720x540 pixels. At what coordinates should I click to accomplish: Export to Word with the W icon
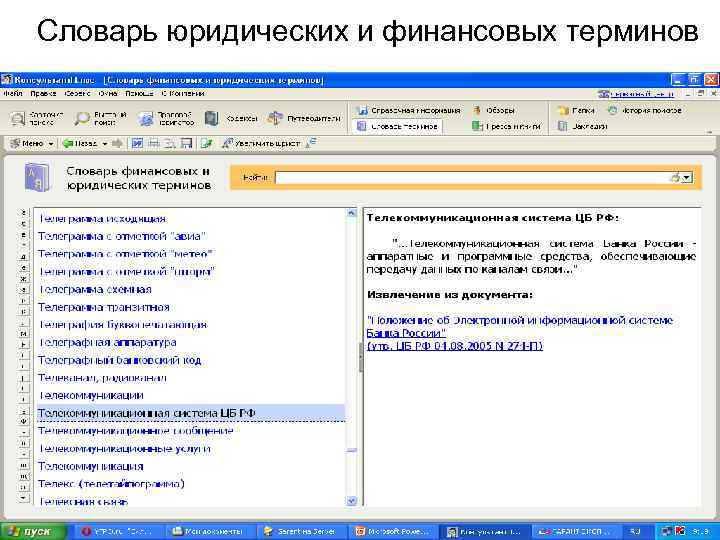click(137, 144)
